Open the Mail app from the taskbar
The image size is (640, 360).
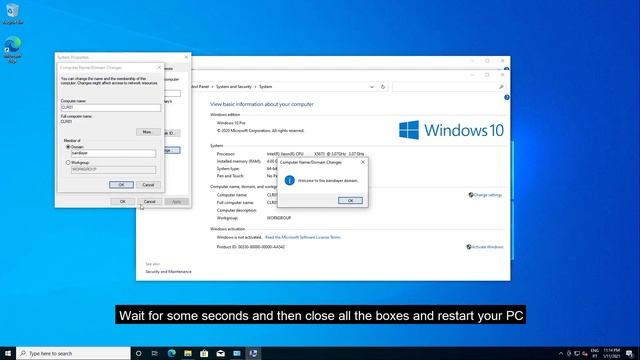(220, 353)
